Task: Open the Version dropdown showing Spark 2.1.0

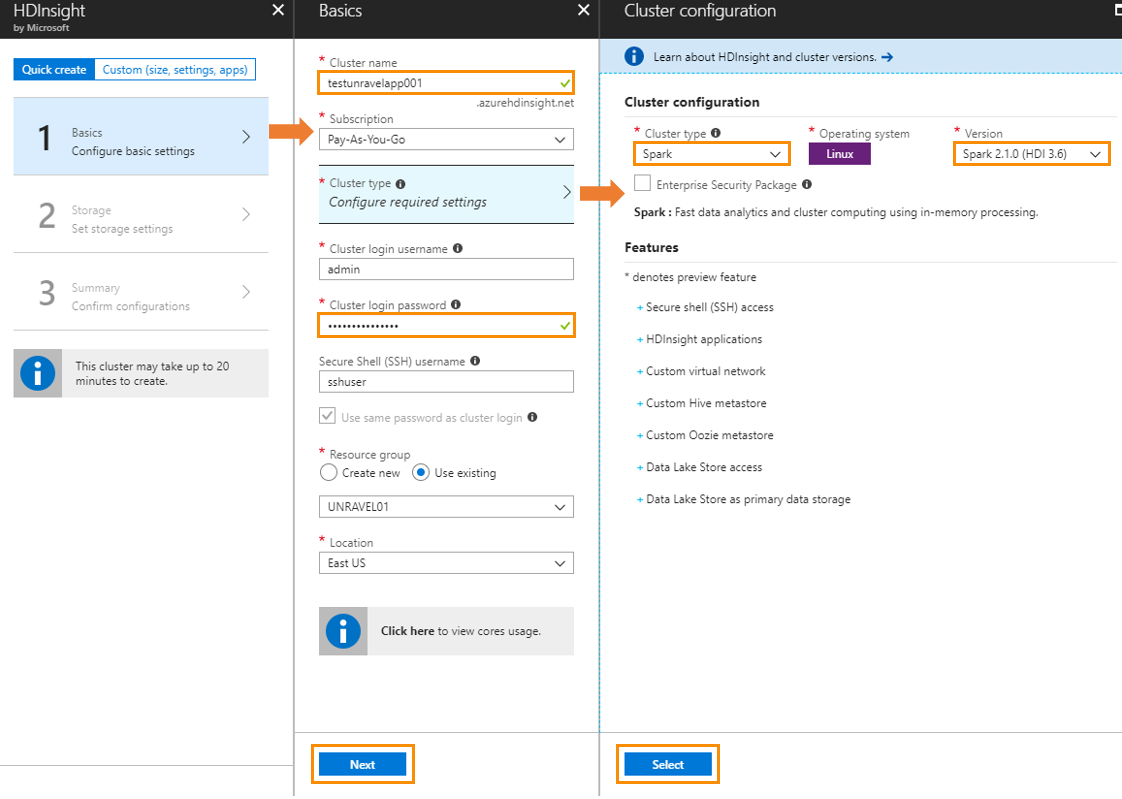Action: pos(1031,154)
